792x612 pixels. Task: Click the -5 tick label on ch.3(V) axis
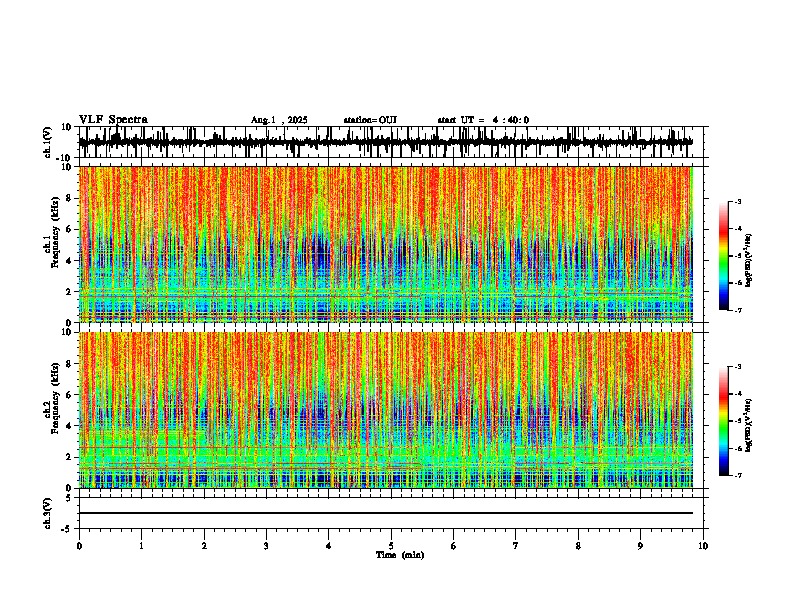[x=68, y=529]
